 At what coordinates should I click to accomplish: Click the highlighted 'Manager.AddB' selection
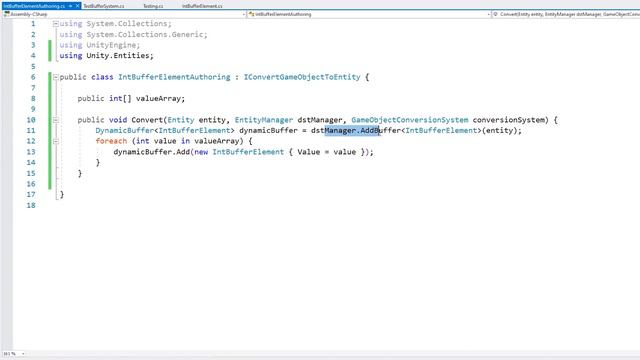coord(352,131)
